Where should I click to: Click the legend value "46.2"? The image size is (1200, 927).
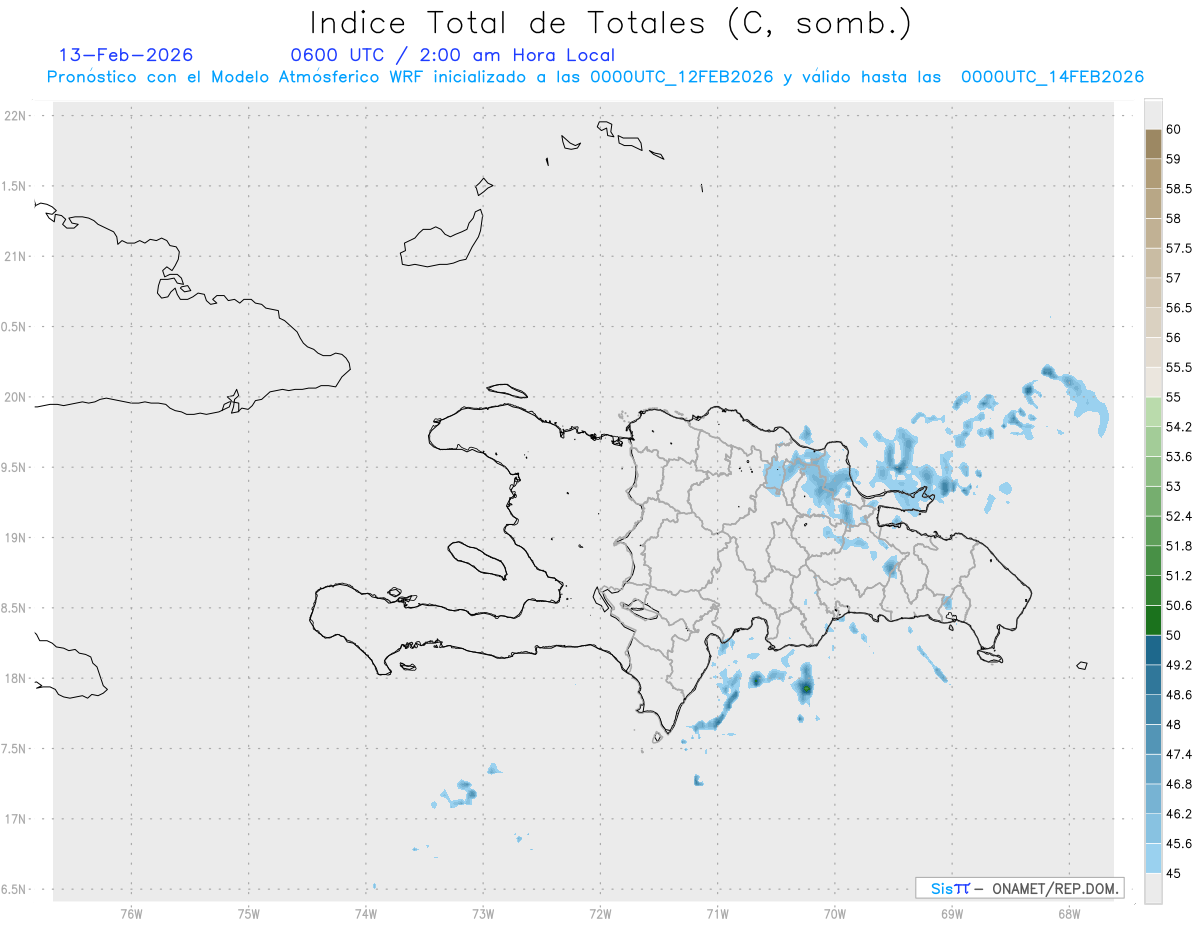click(1178, 814)
